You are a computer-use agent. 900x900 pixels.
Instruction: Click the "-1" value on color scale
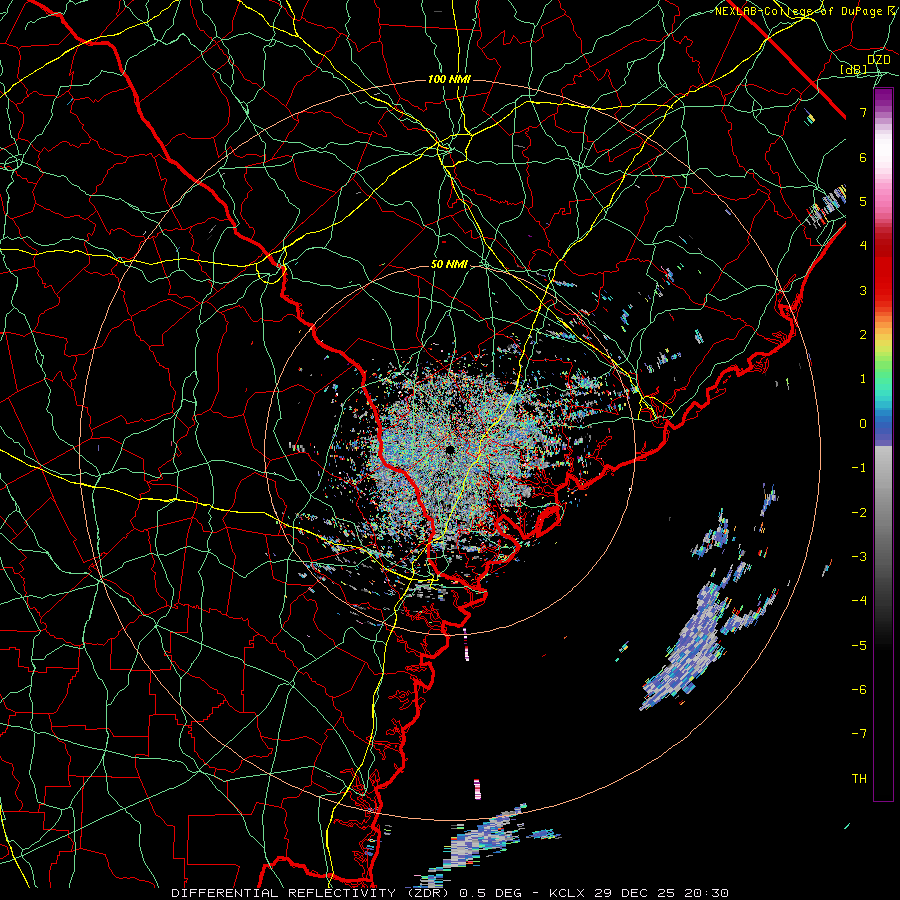[x=859, y=468]
